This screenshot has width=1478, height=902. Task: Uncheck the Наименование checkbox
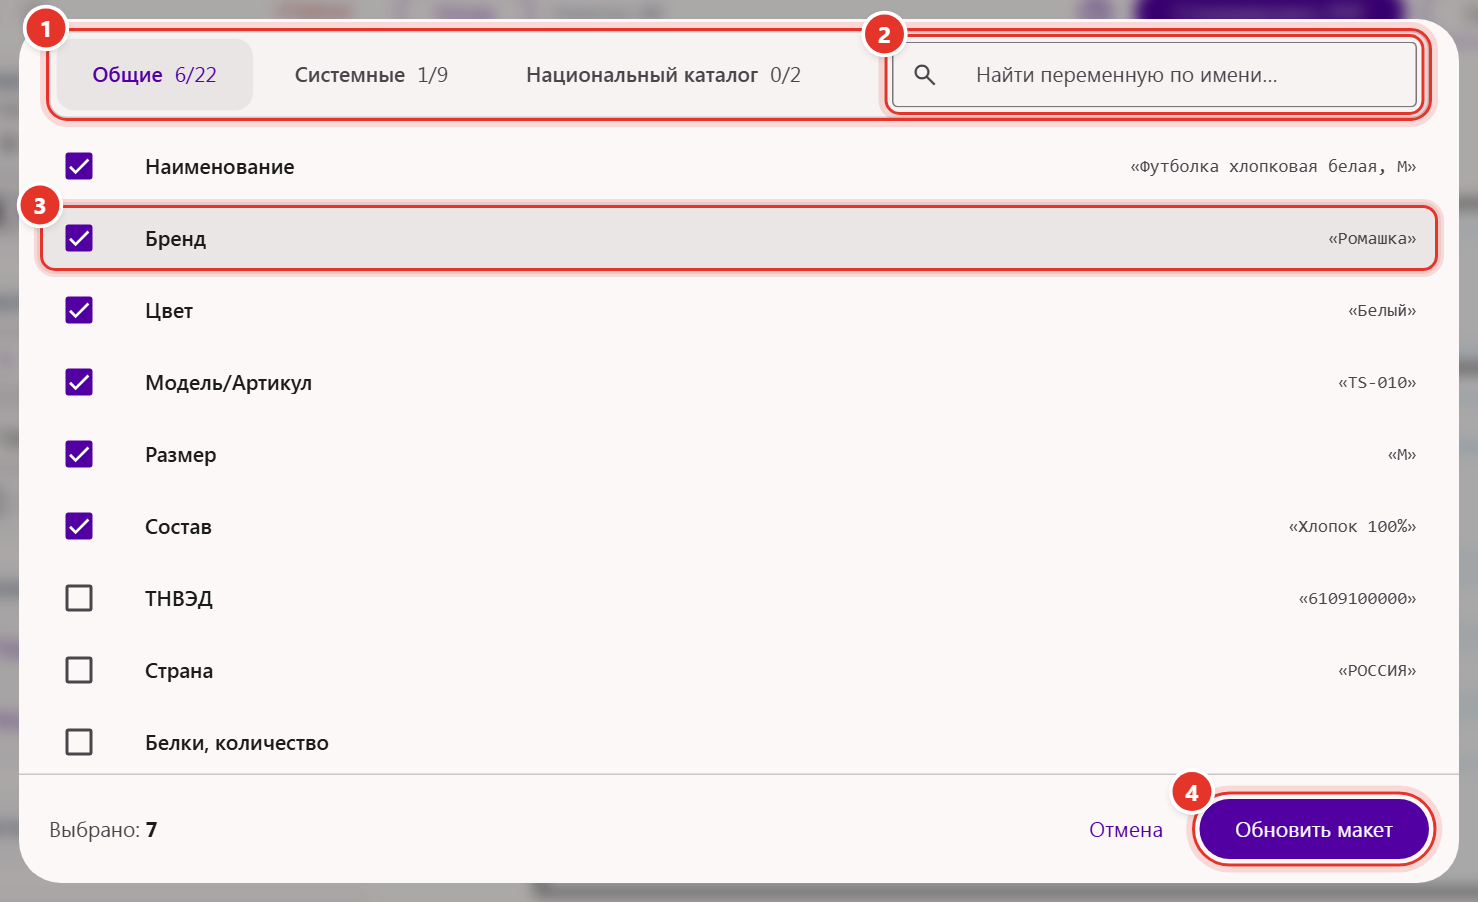(79, 166)
